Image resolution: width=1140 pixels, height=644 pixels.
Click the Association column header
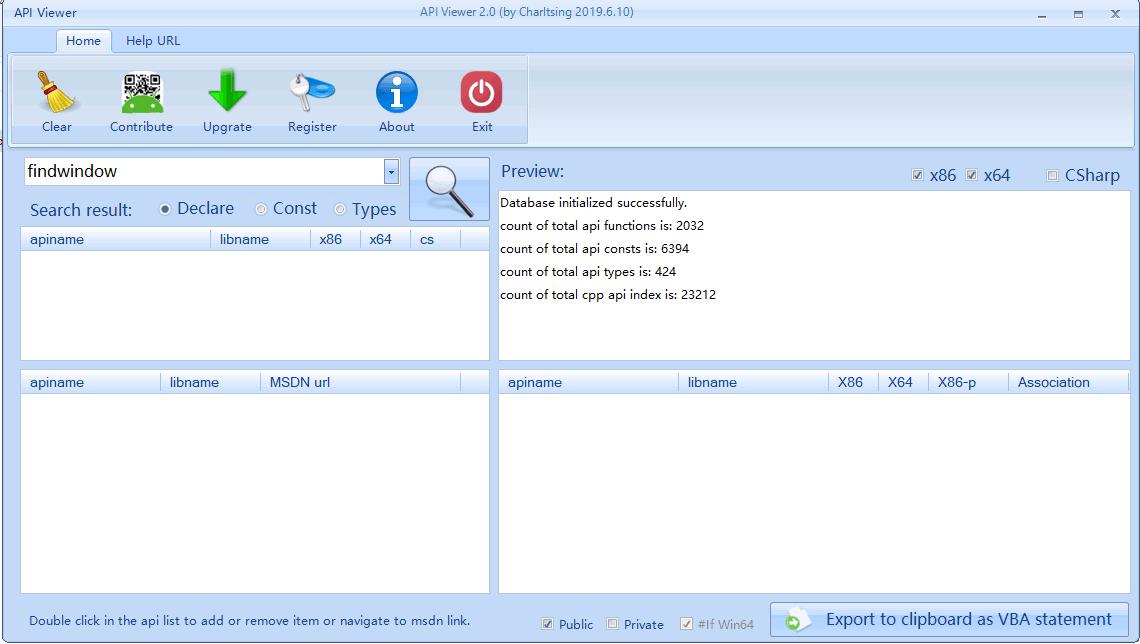click(1069, 383)
